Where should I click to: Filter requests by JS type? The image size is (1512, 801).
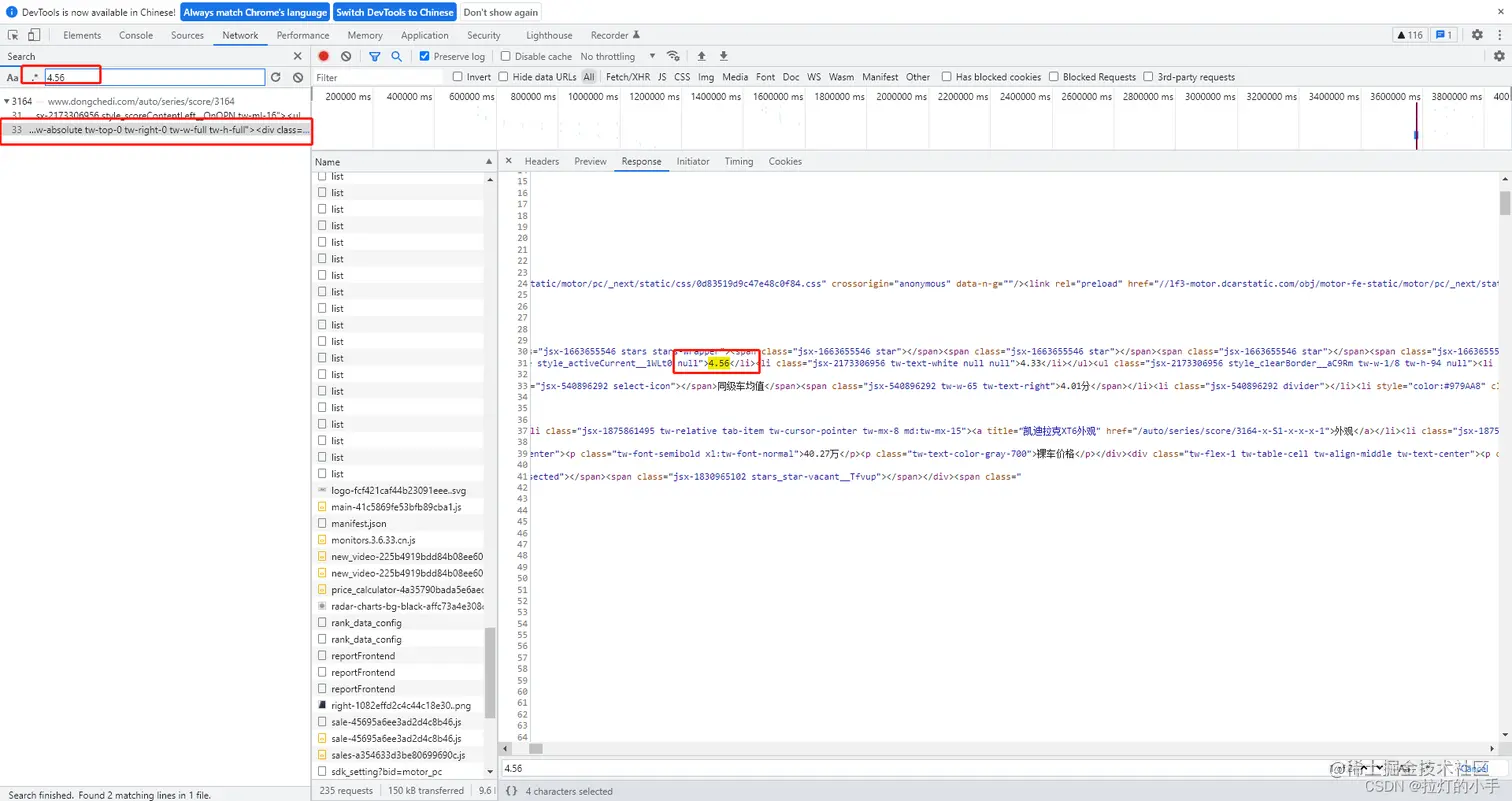click(x=662, y=77)
